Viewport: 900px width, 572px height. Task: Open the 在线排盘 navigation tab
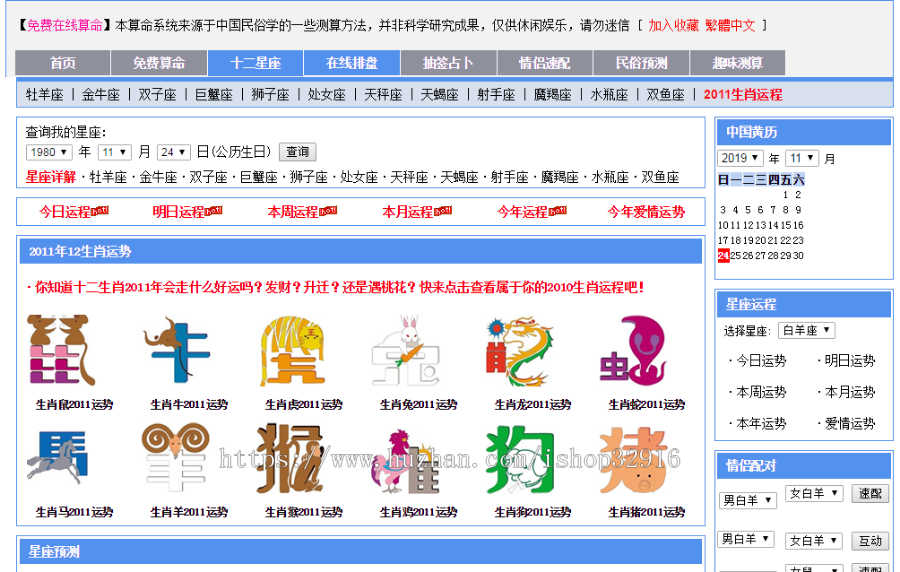tap(352, 63)
